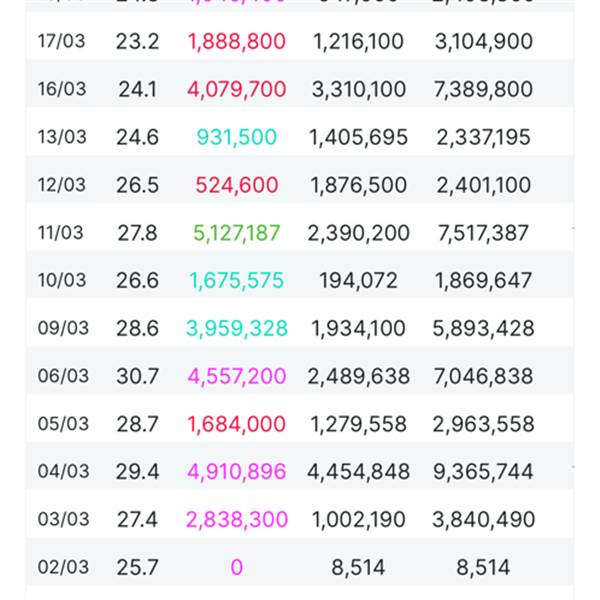Click the teal value 3,959,328
The width and height of the screenshot is (600, 600).
click(x=237, y=328)
